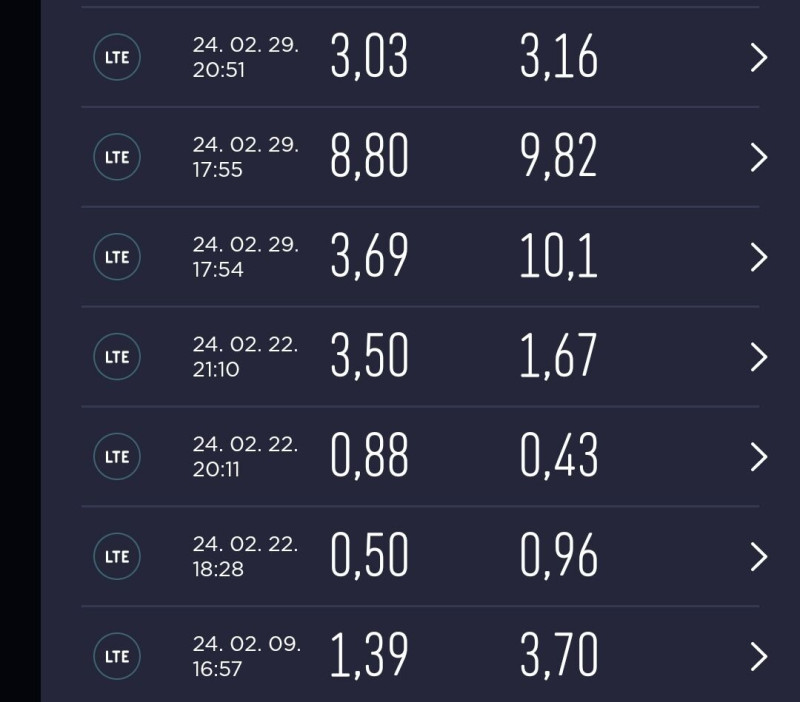Open details chevron for 24. 02. 09. test
800x702 pixels.
(759, 657)
